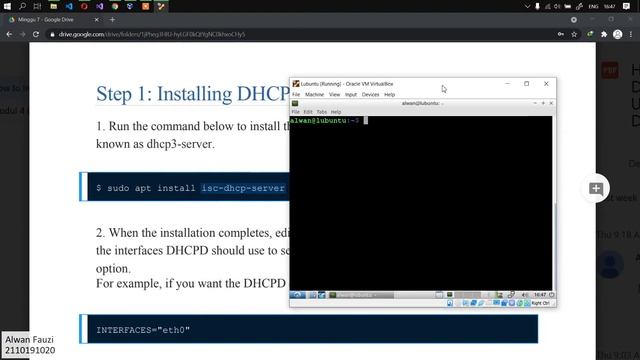
Task: Reload the Google Drive page
Action: pos(36,34)
